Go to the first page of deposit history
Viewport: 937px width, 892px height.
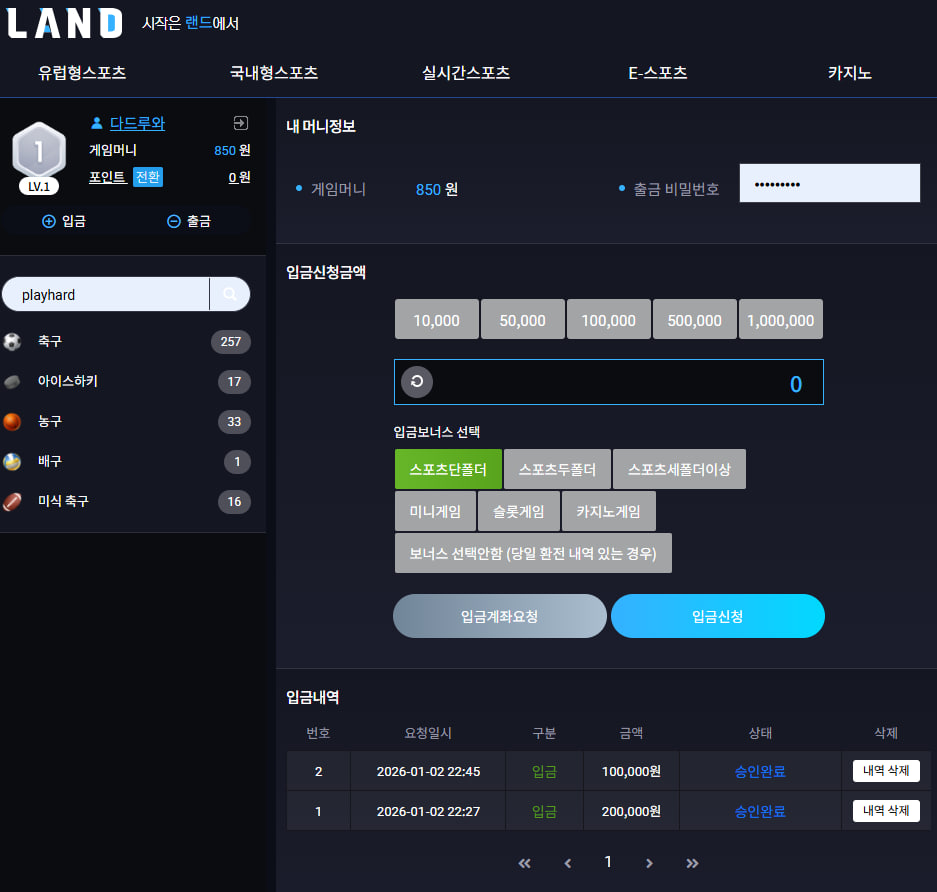pyautogui.click(x=524, y=863)
